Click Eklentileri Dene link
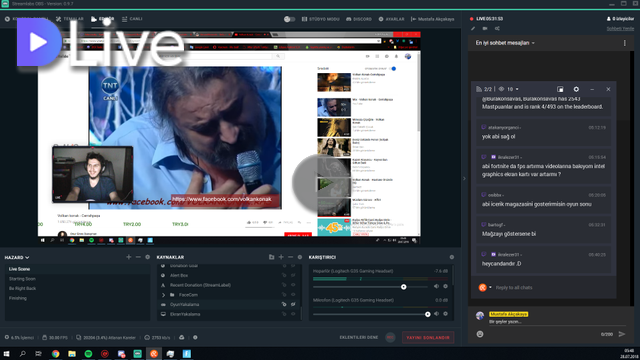Viewport: 640px width, 360px height. [359, 338]
